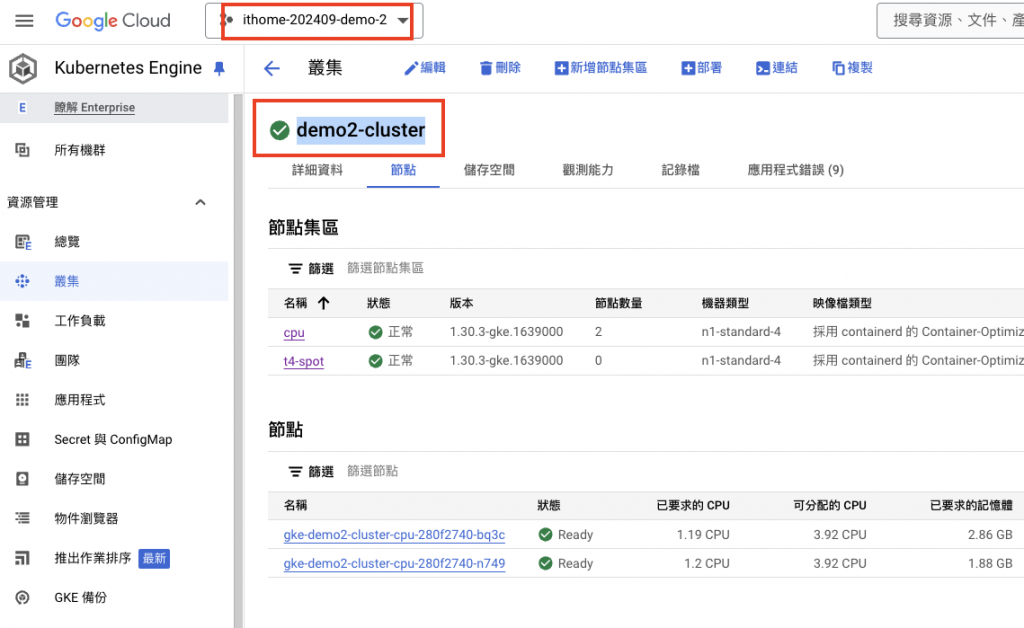The width and height of the screenshot is (1024, 628).
Task: Click the 物件瀏覽器 list icon
Action: (x=22, y=518)
